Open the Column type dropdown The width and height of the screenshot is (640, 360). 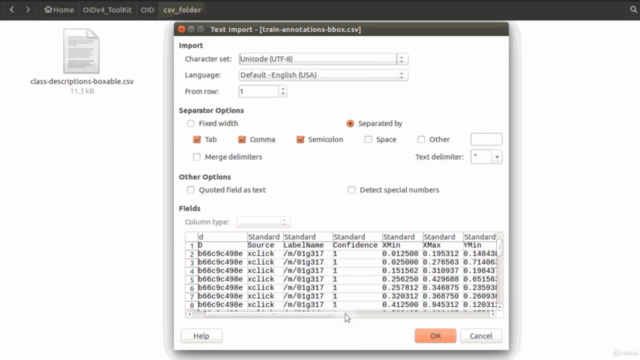263,222
